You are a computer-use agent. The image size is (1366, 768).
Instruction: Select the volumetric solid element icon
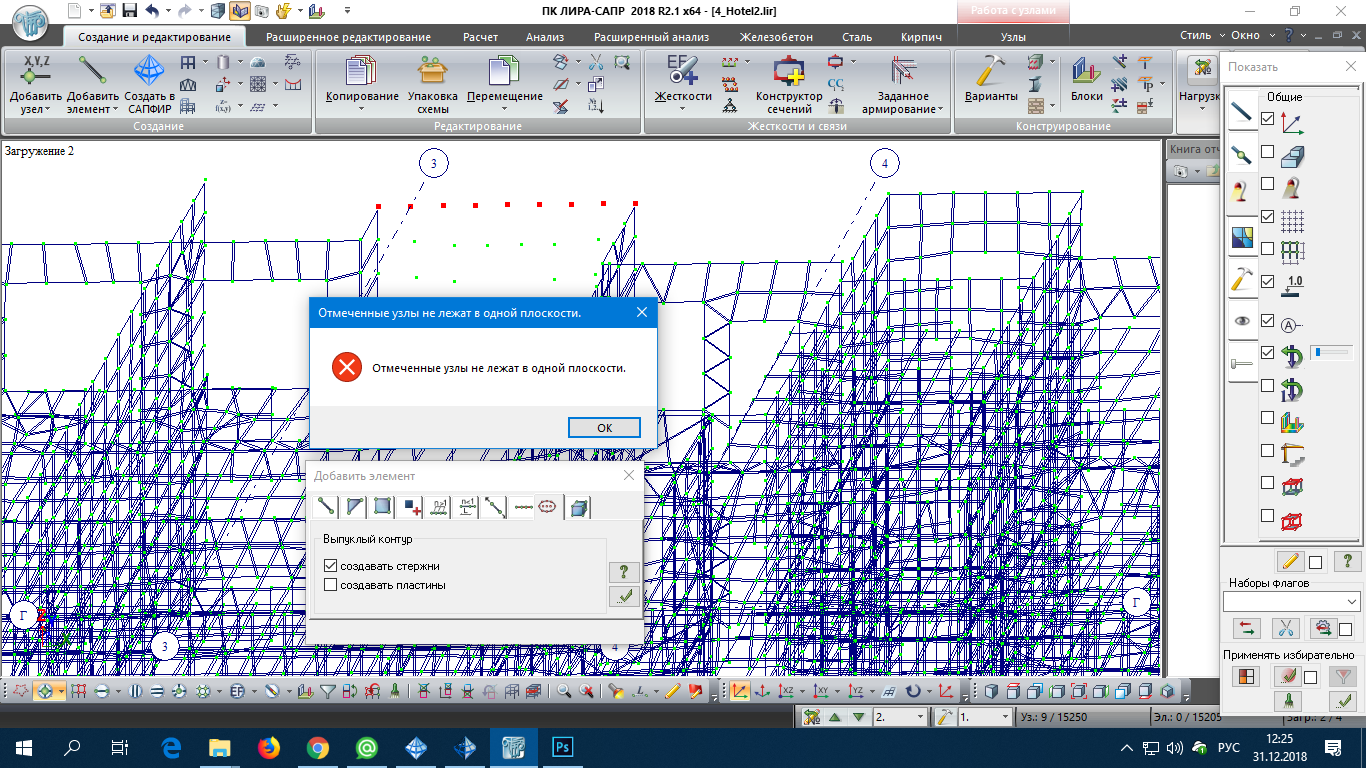(579, 508)
